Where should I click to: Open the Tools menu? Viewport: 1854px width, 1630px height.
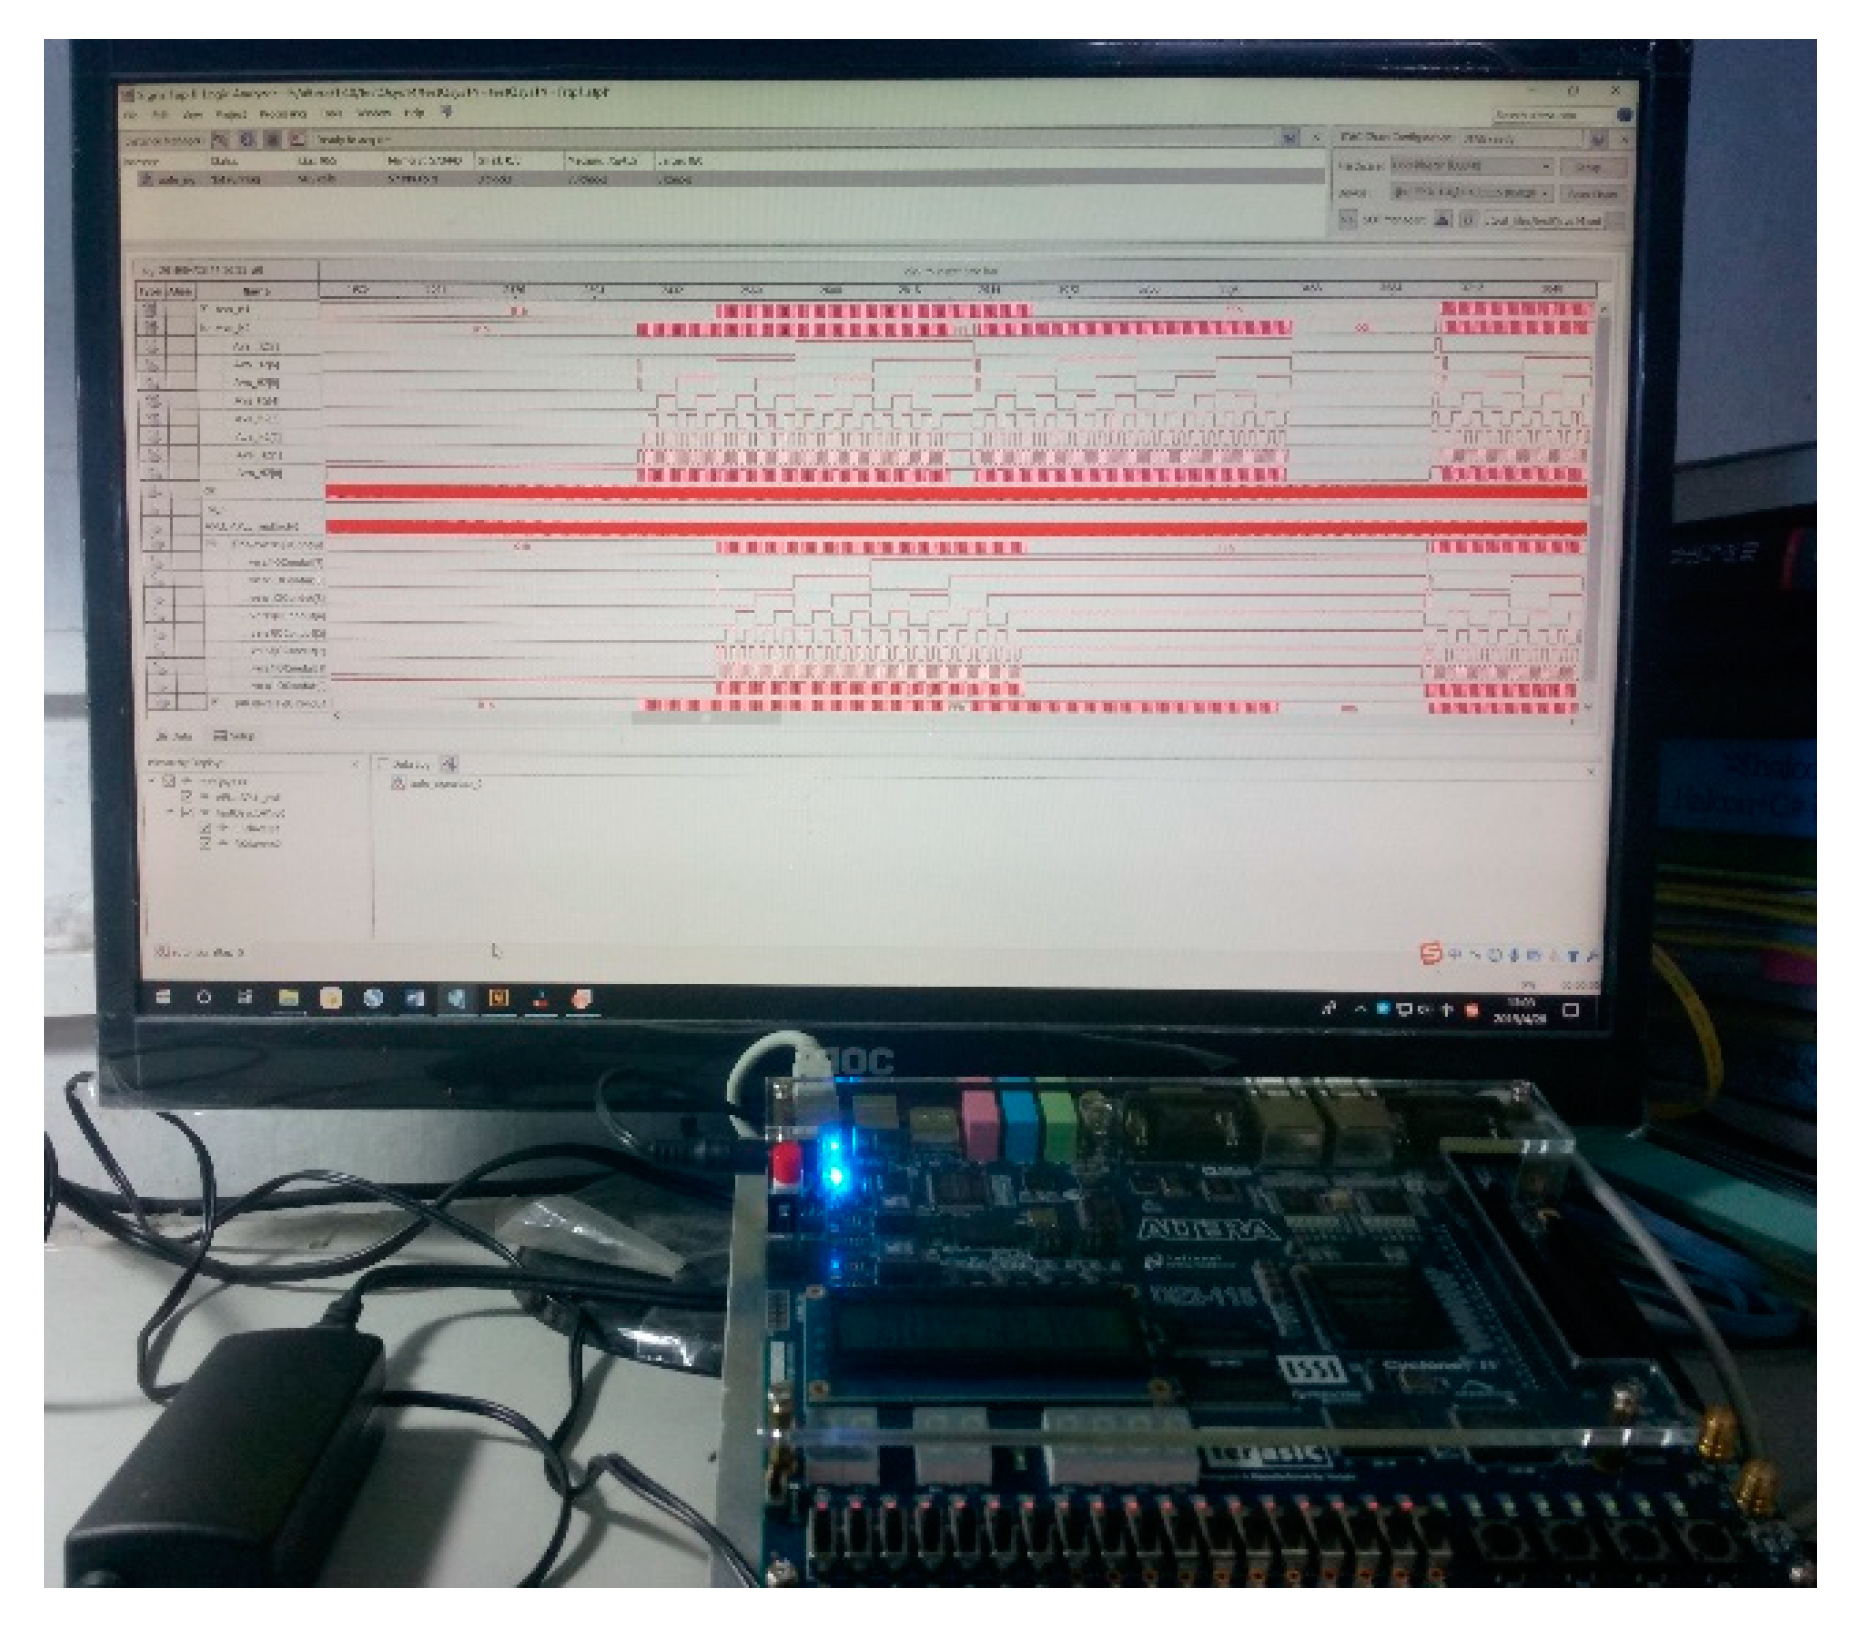[332, 114]
